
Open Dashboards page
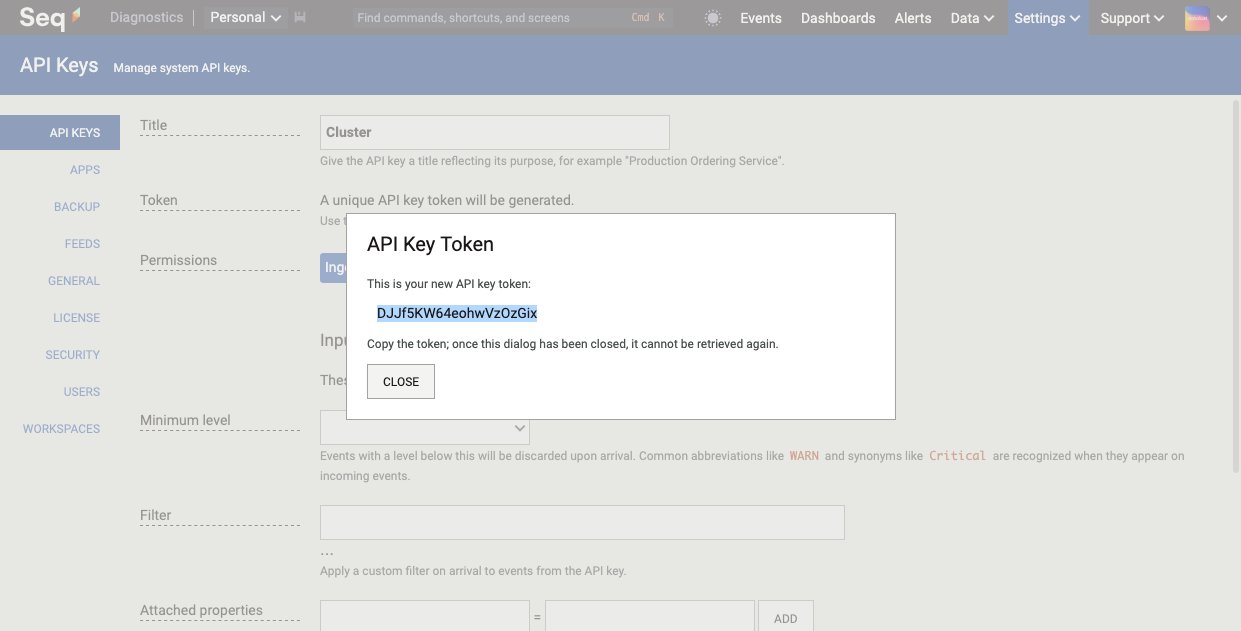click(838, 18)
